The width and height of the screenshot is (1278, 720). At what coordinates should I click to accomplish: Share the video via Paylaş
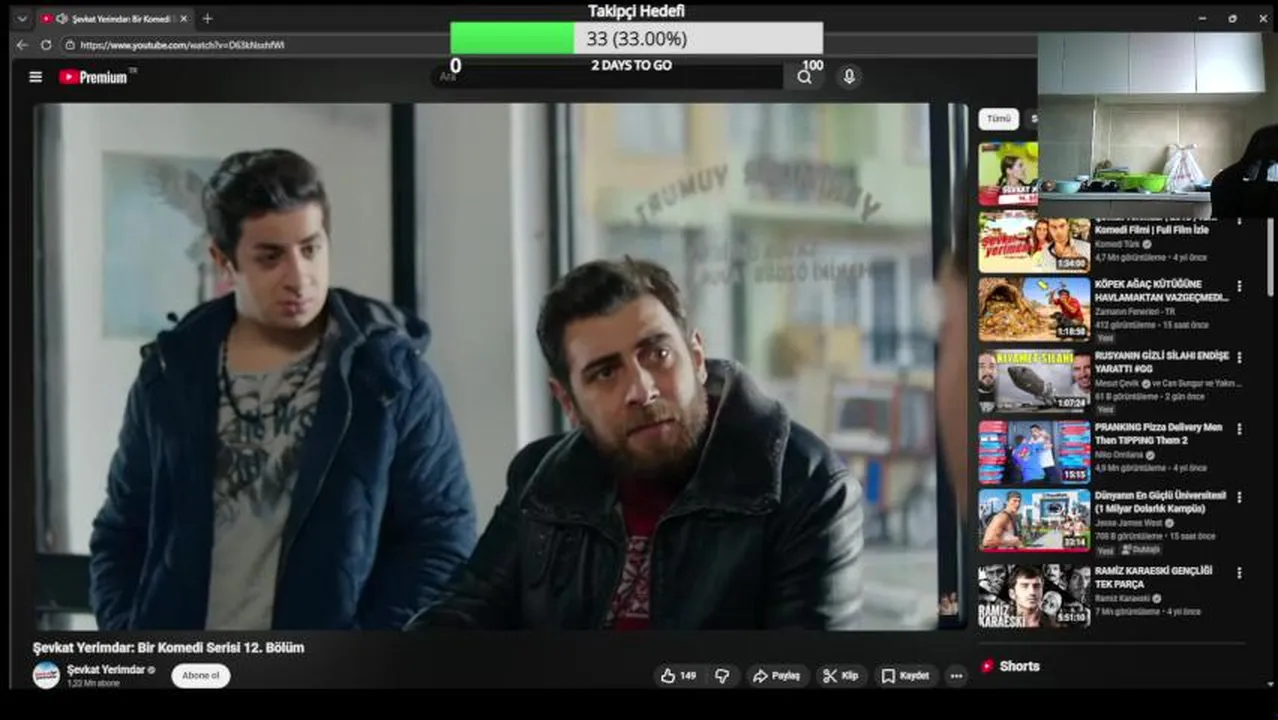[776, 676]
